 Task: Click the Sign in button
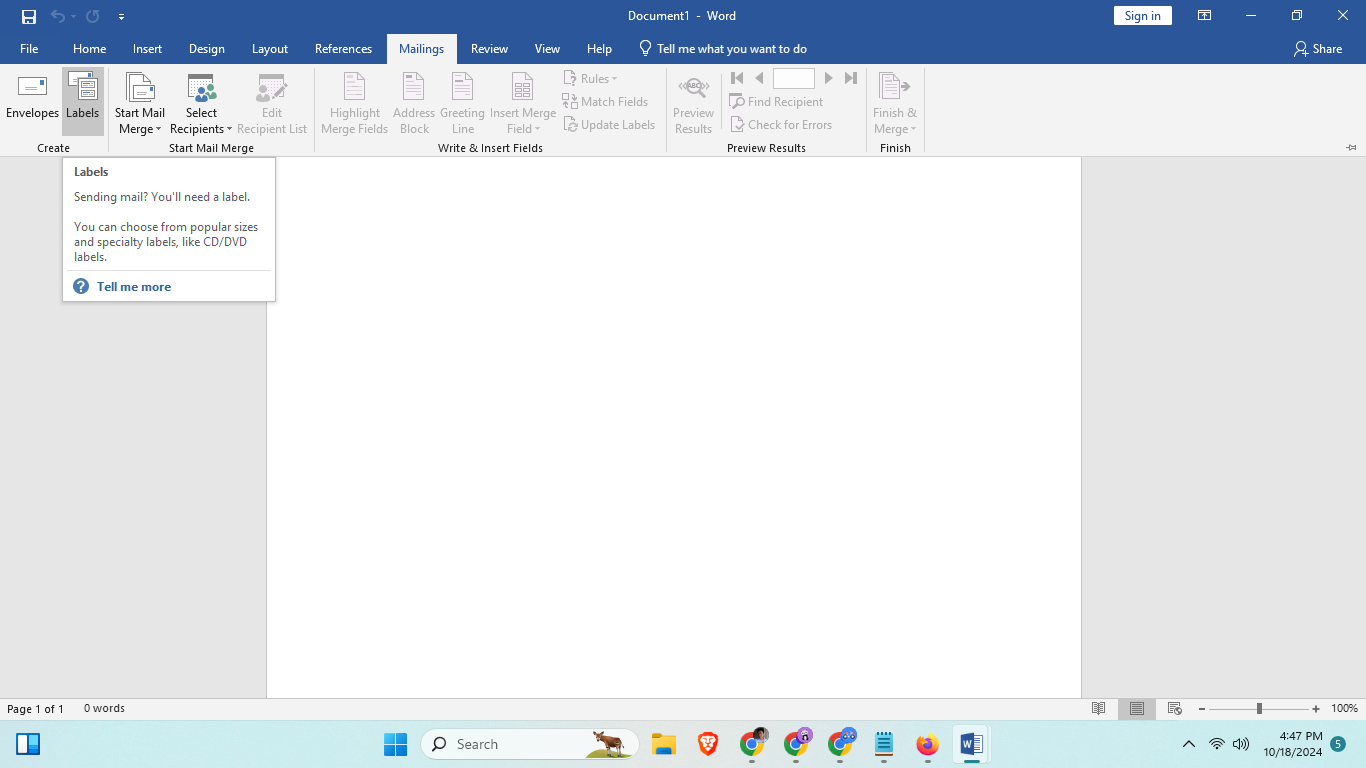(1142, 15)
